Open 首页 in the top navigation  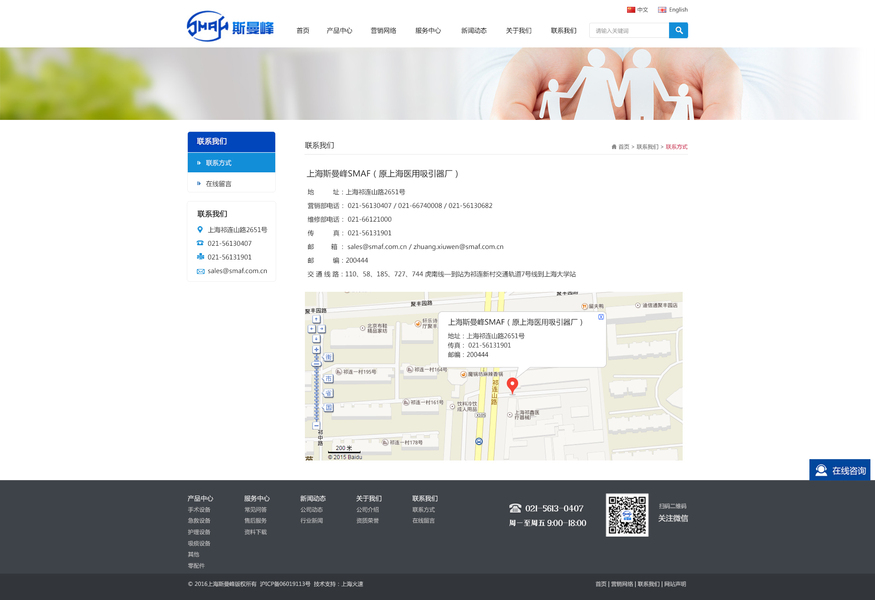pos(302,31)
